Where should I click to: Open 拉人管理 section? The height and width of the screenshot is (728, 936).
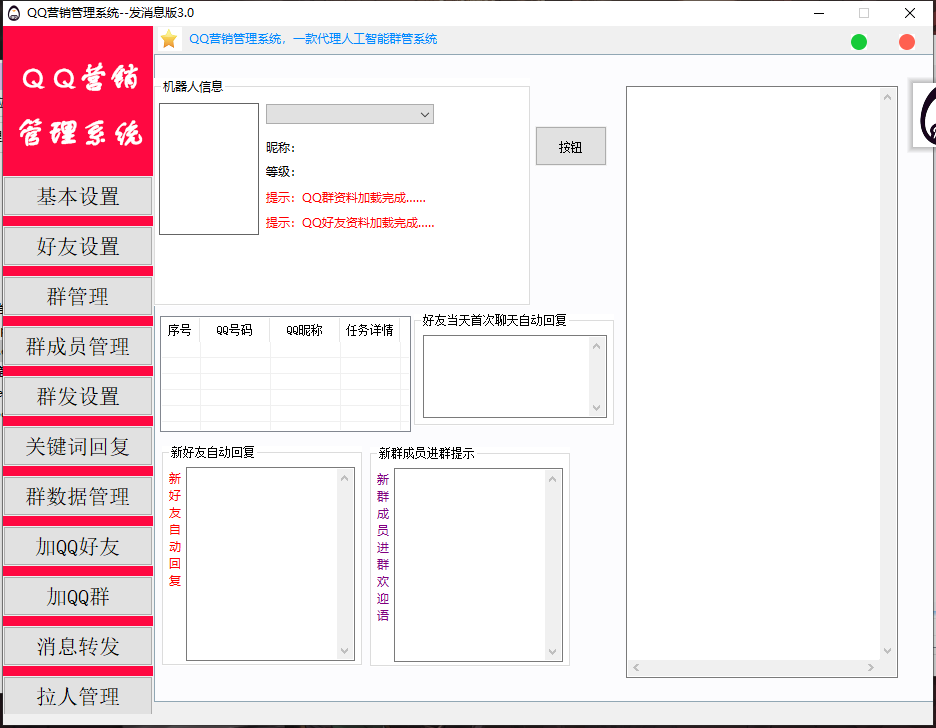pyautogui.click(x=78, y=696)
